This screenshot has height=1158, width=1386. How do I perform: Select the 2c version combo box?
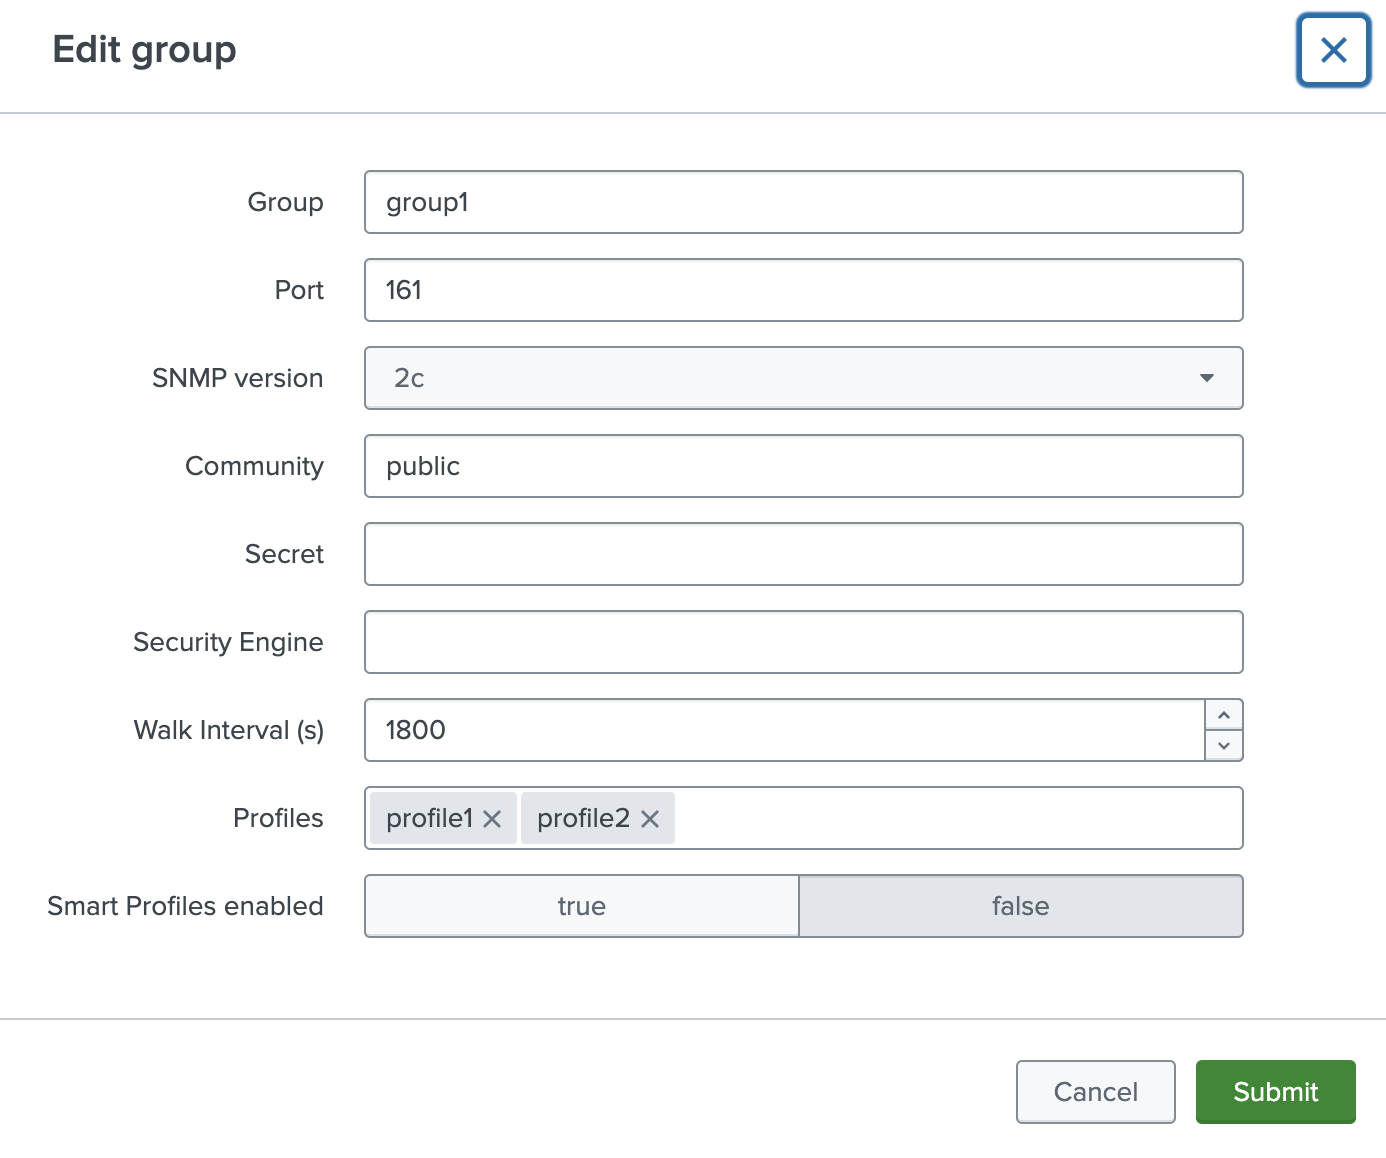pyautogui.click(x=804, y=378)
